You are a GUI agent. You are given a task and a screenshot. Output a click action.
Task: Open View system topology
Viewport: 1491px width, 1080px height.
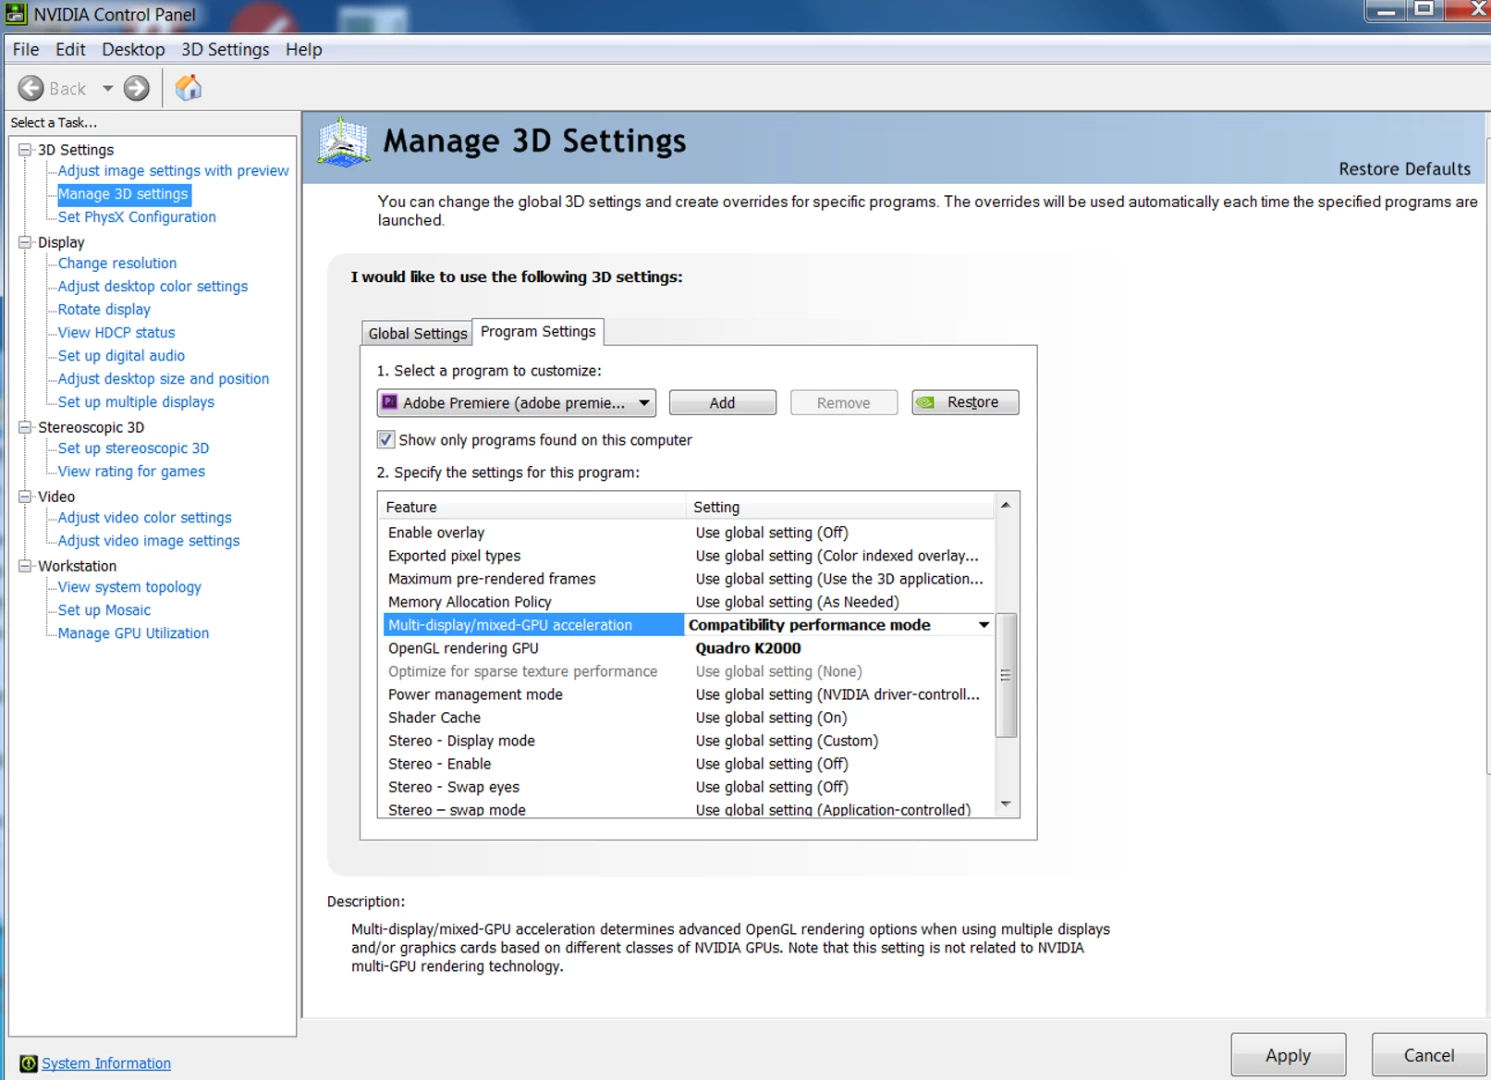click(x=129, y=587)
